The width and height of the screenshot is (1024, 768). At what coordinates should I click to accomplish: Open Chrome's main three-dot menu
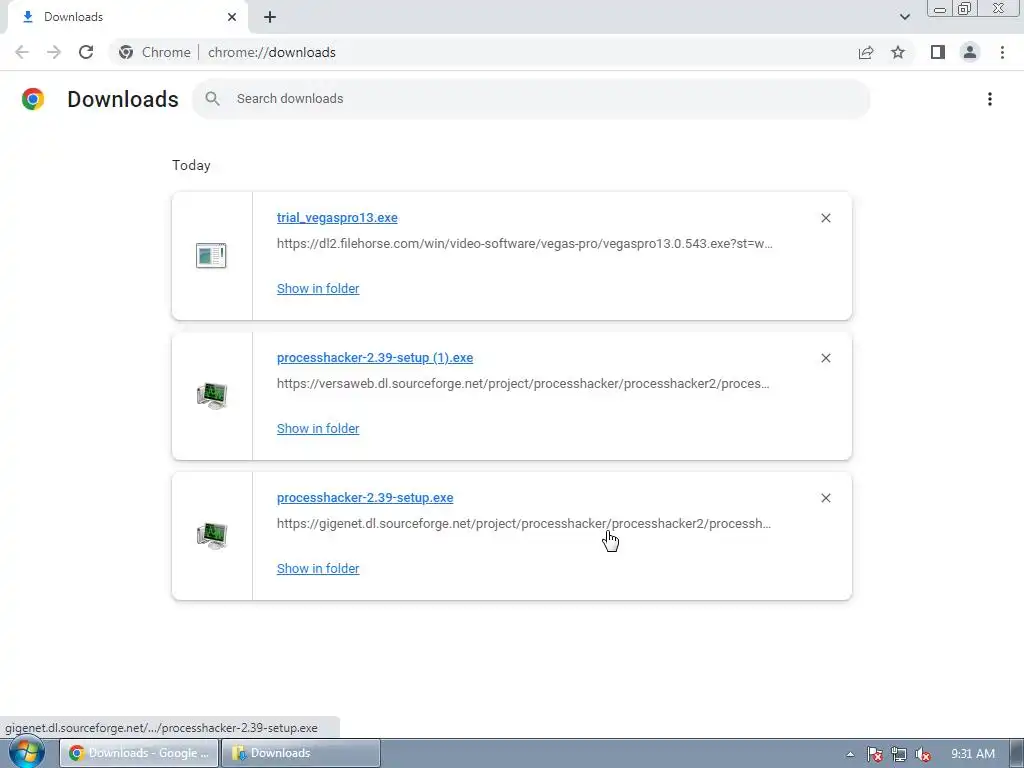[x=1002, y=52]
